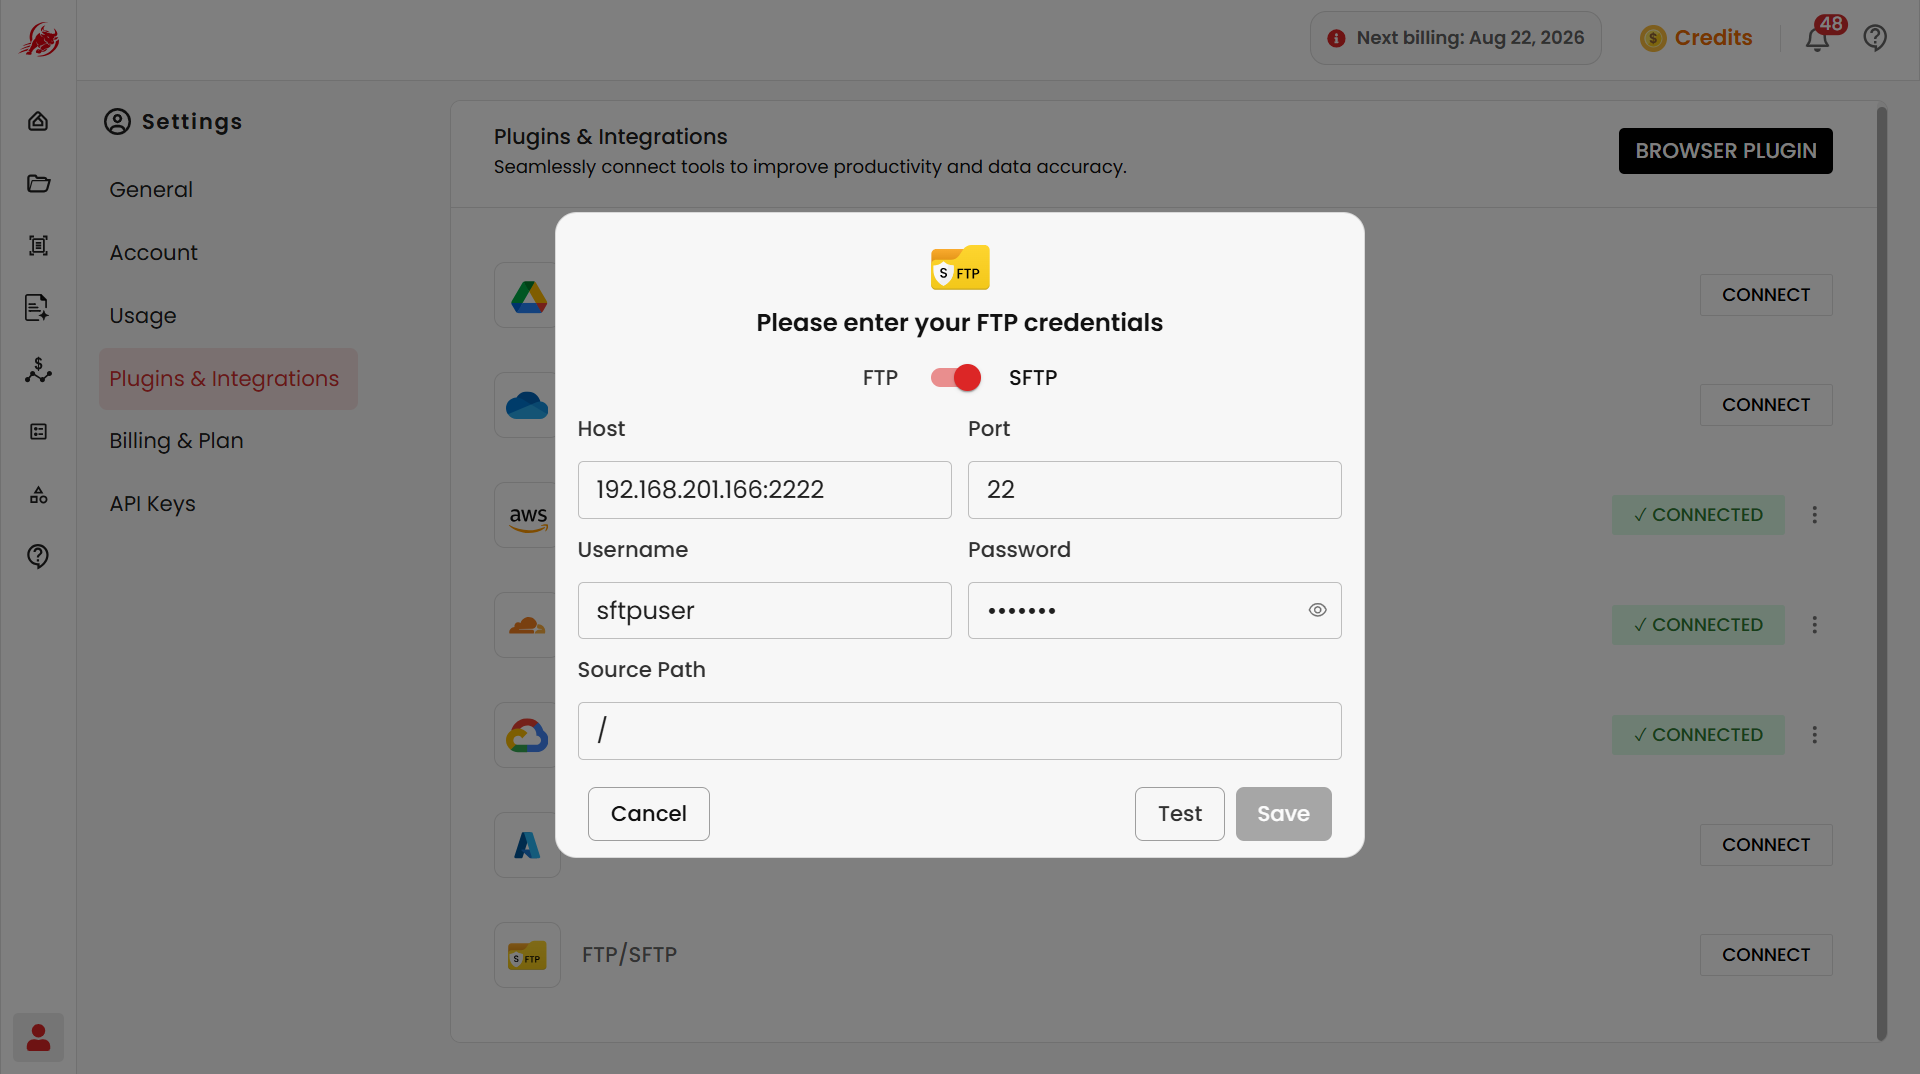Click the FTP label beside the switch
Screen dimensions: 1920x1074
tap(880, 378)
